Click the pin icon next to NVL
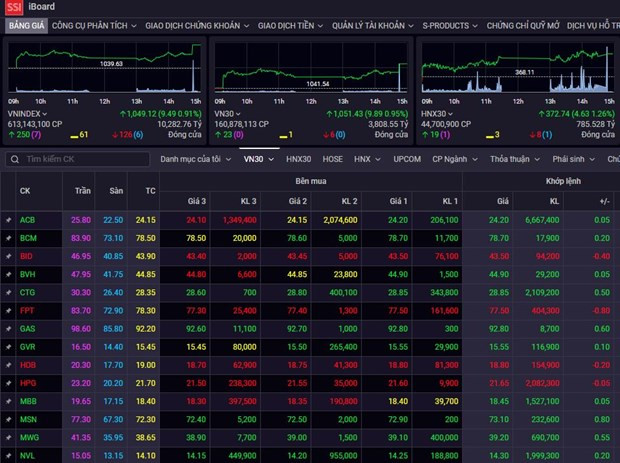Screen dimensions: 620x463 (9, 455)
